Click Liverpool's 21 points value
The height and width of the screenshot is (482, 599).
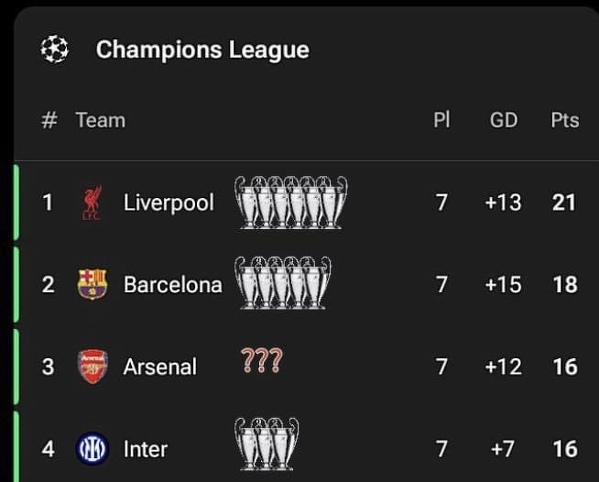pos(563,202)
